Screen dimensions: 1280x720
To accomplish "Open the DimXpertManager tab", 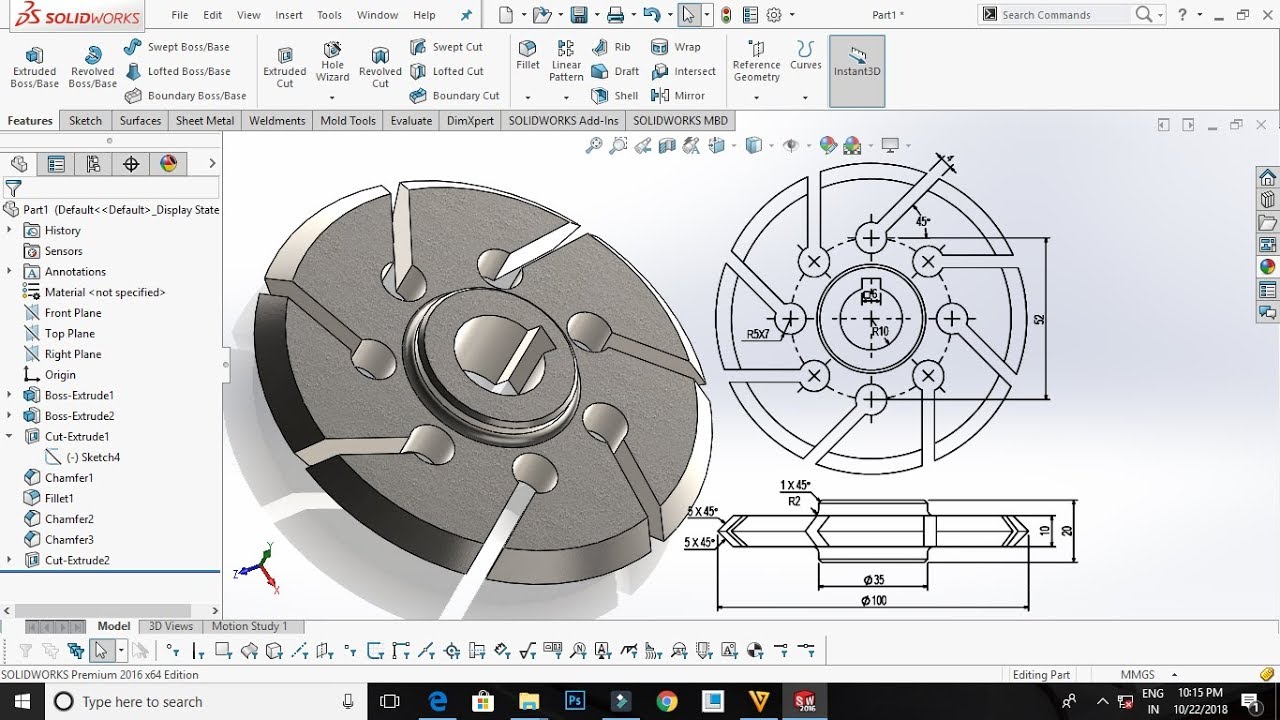I will [x=131, y=164].
